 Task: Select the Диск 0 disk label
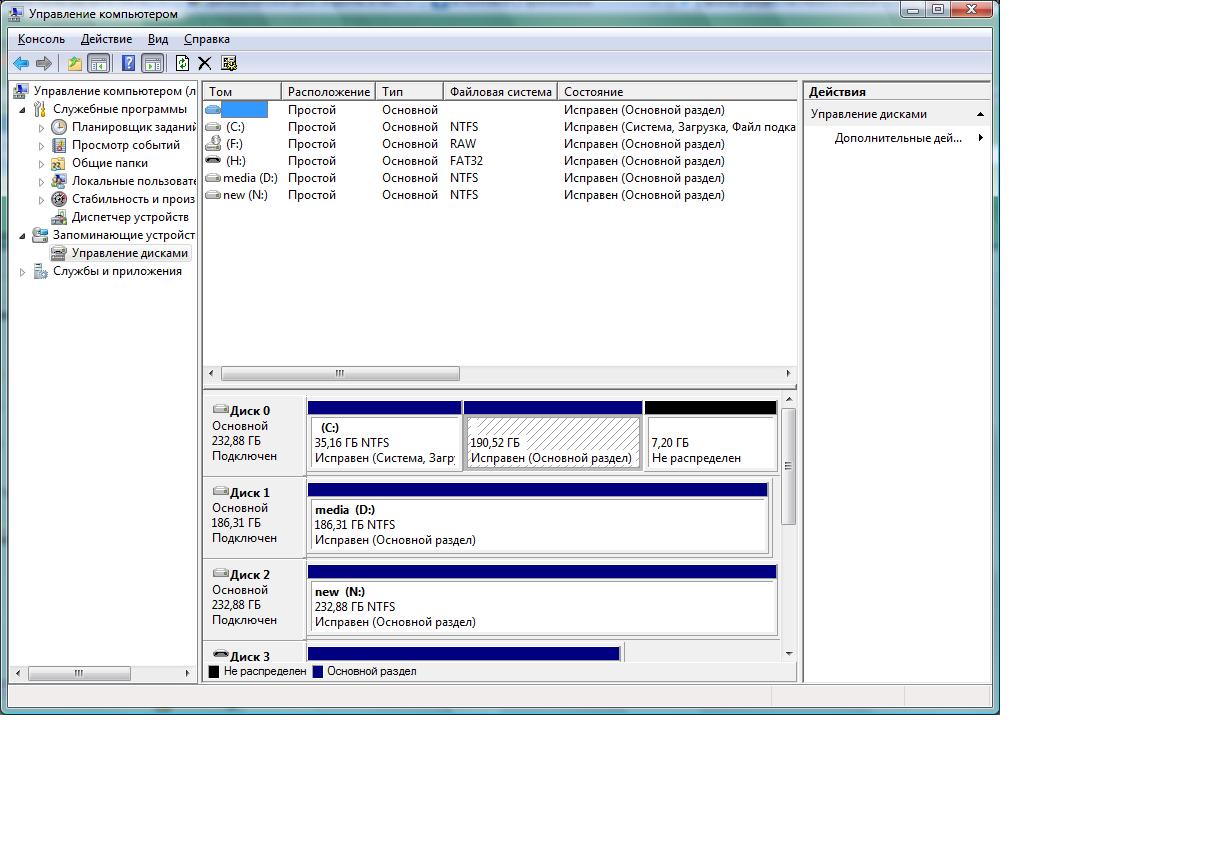click(250, 410)
